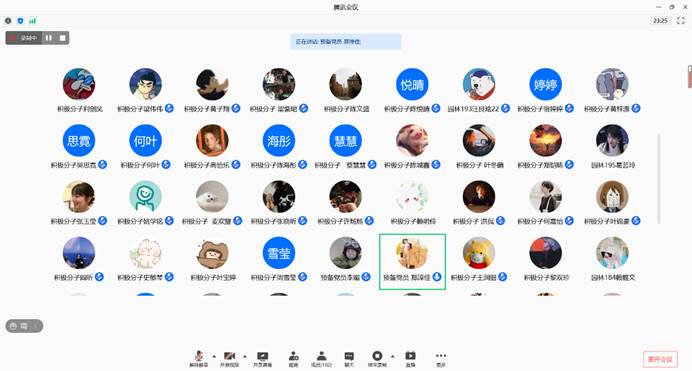Viewport: 692px width, 371px height.
Task: Stop recording with the square button
Action: point(63,38)
